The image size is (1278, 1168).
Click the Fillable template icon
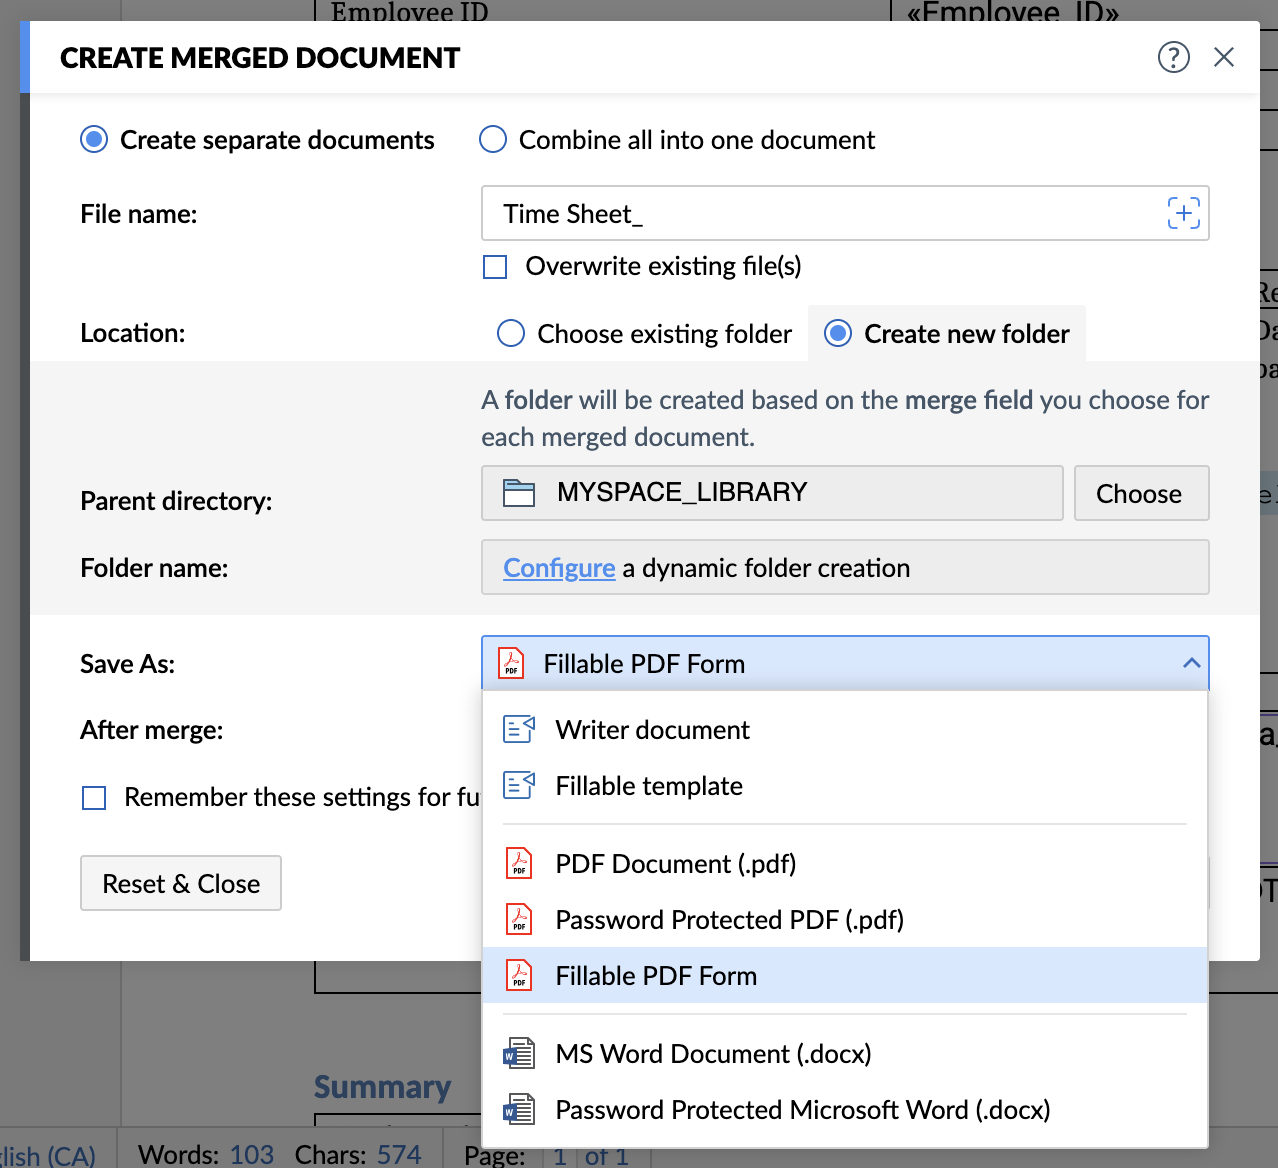click(519, 786)
